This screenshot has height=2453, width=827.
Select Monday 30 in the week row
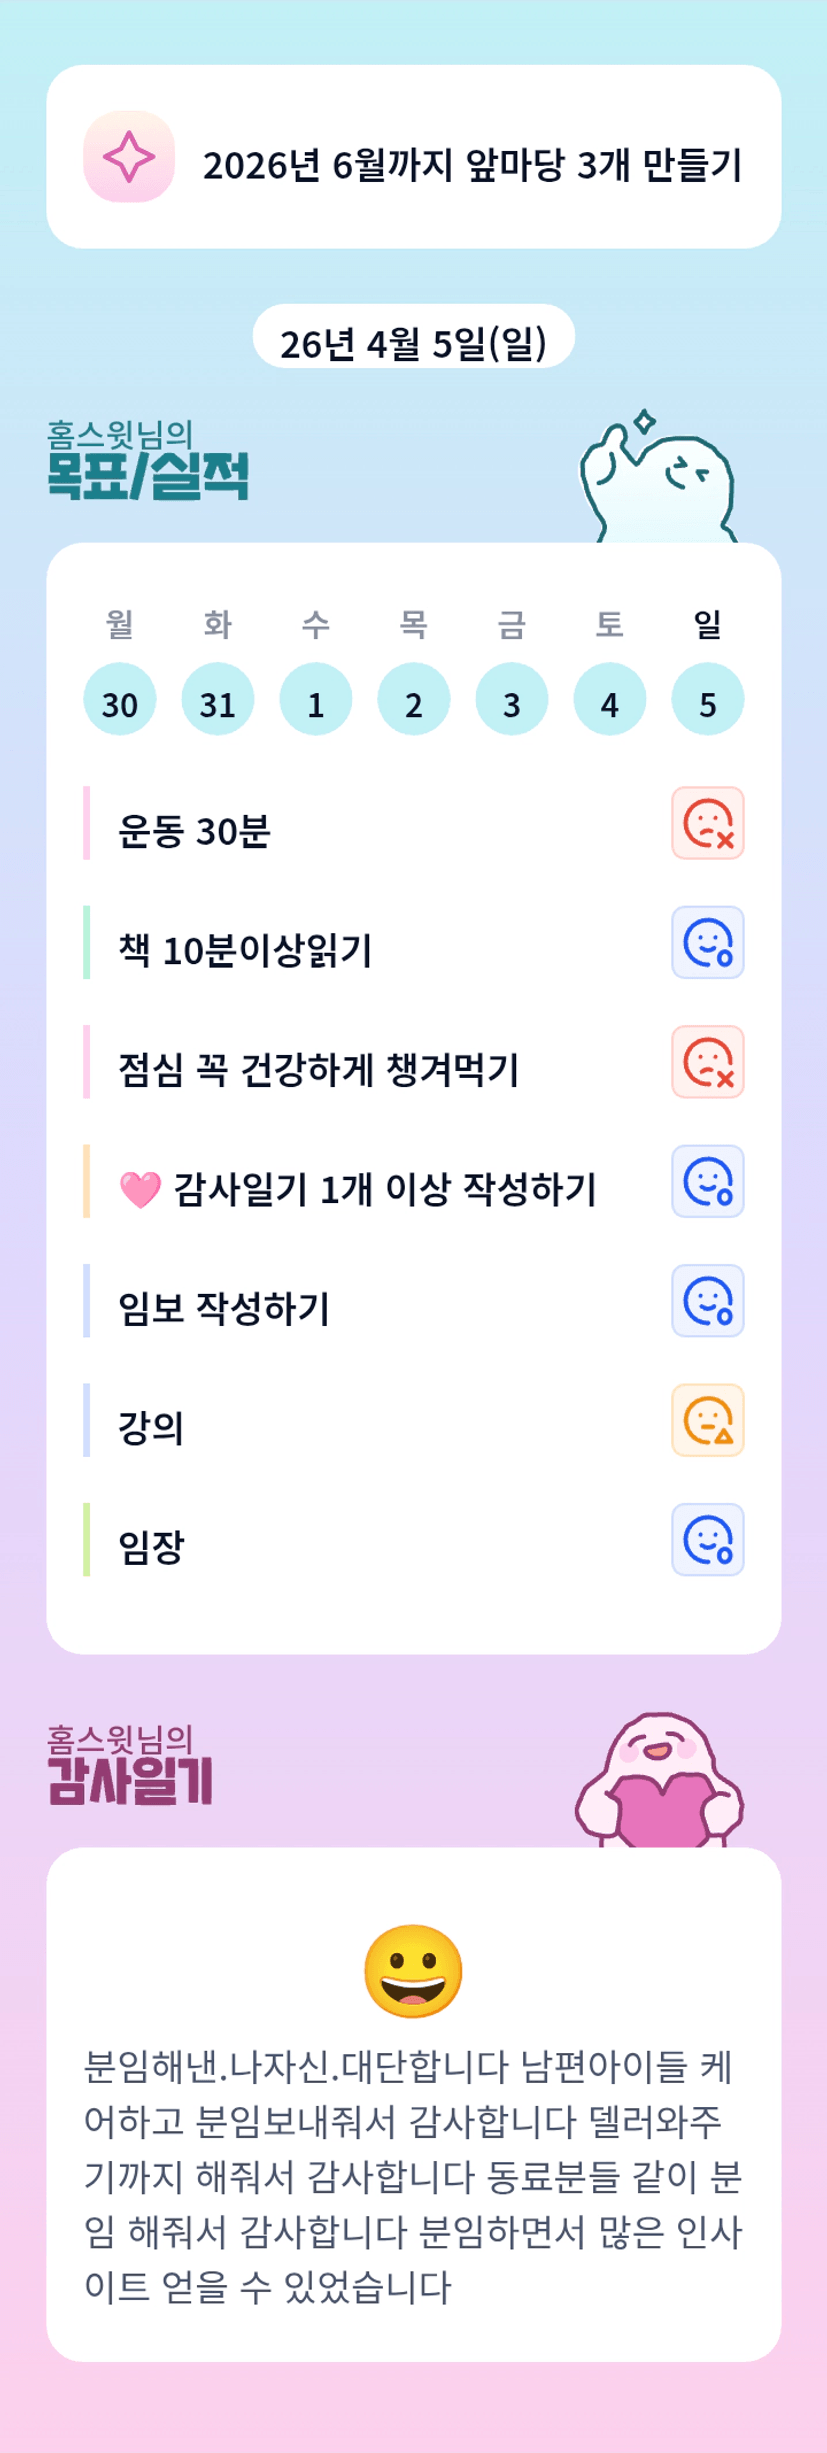coord(120,700)
